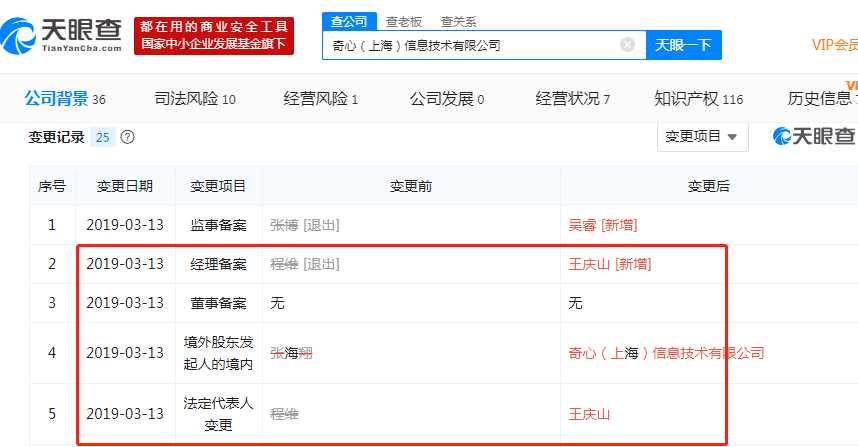
Task: Click struck-through 张海翔 entry
Action: pyautogui.click(x=291, y=353)
